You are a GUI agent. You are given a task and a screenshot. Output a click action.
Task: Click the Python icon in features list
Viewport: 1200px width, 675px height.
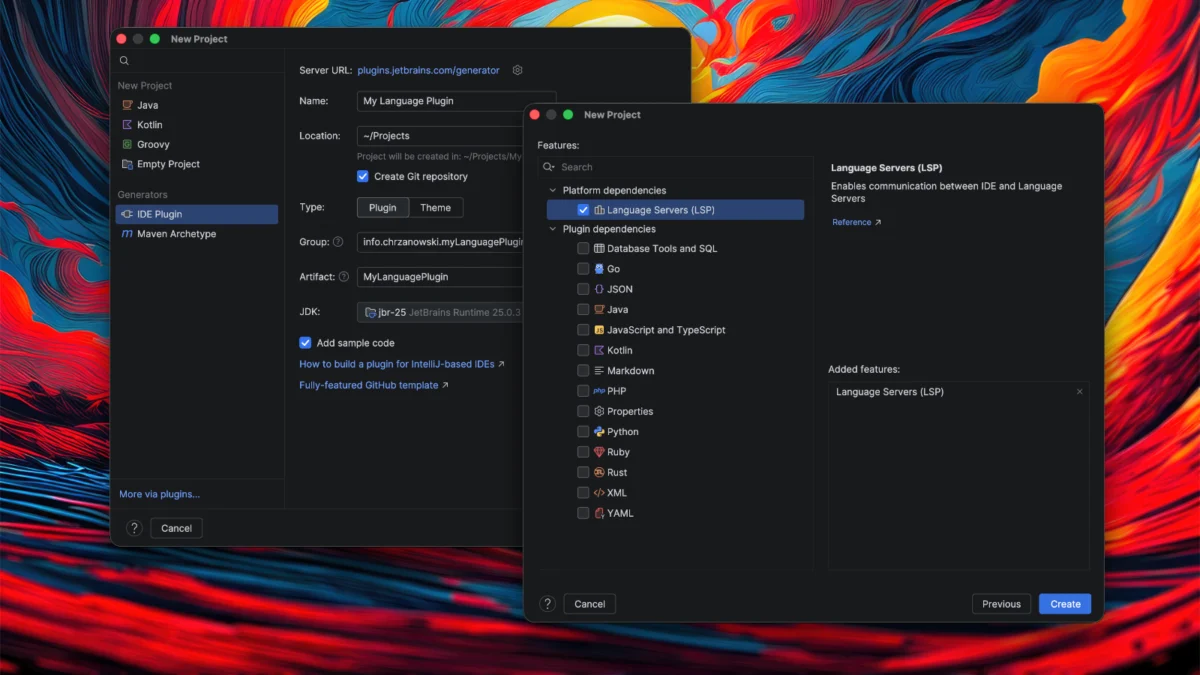point(599,432)
